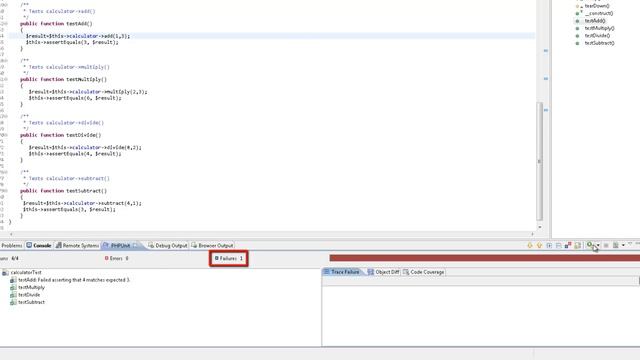
Task: Open the Browser Output tab
Action: (x=212, y=245)
